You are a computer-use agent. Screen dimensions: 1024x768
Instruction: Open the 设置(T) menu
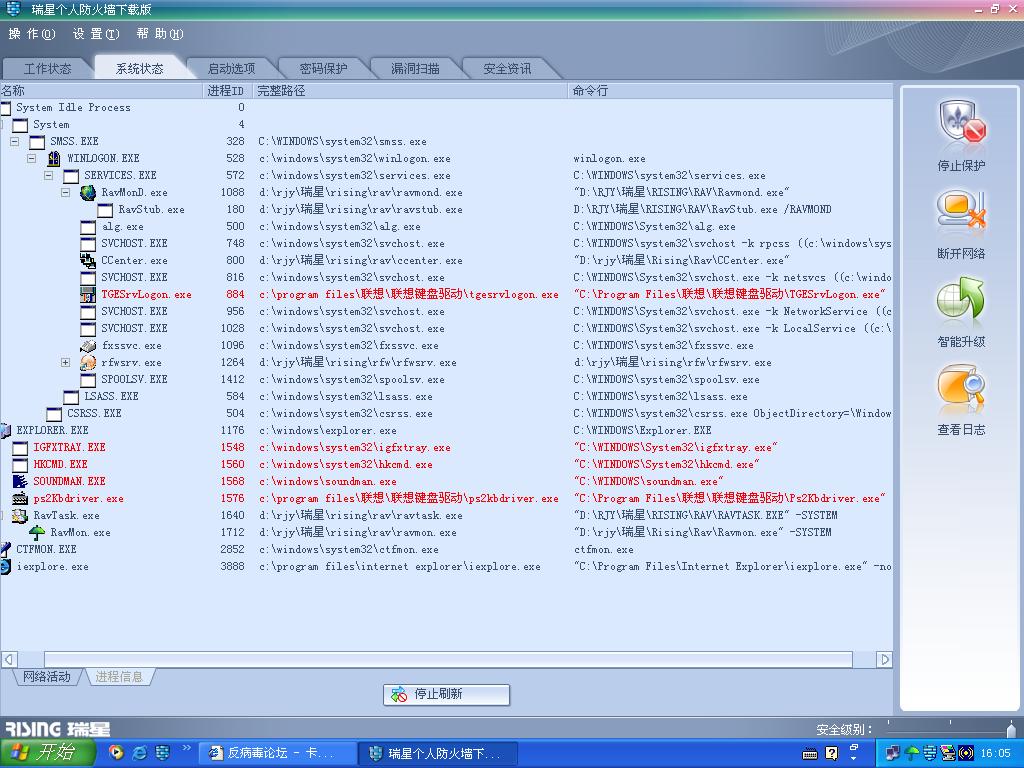point(95,33)
